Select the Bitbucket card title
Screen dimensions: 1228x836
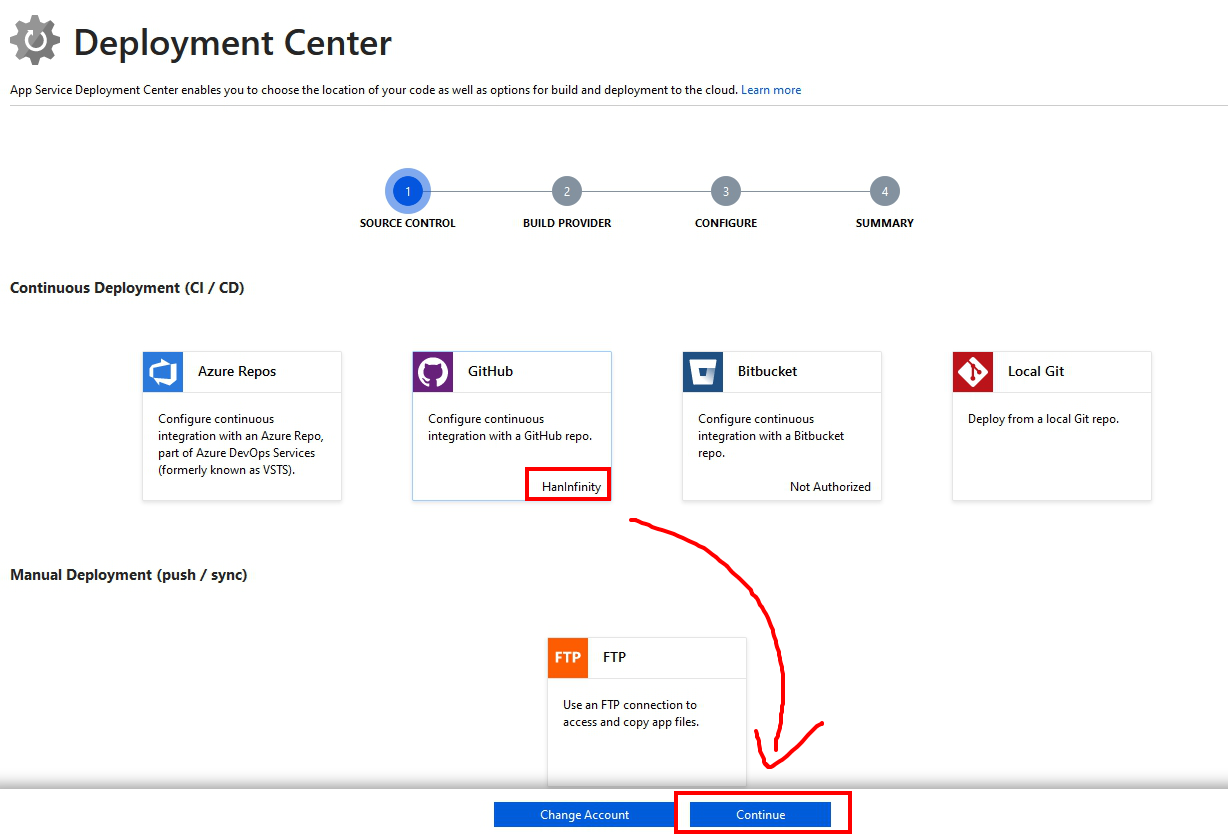[768, 371]
